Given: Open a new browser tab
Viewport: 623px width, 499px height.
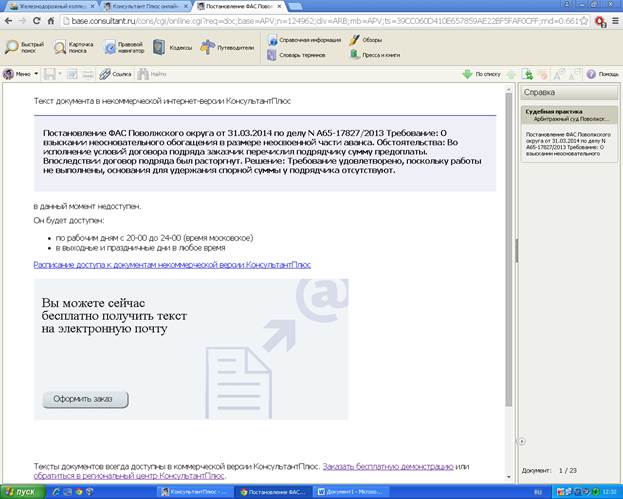Looking at the screenshot, I should pos(294,6).
